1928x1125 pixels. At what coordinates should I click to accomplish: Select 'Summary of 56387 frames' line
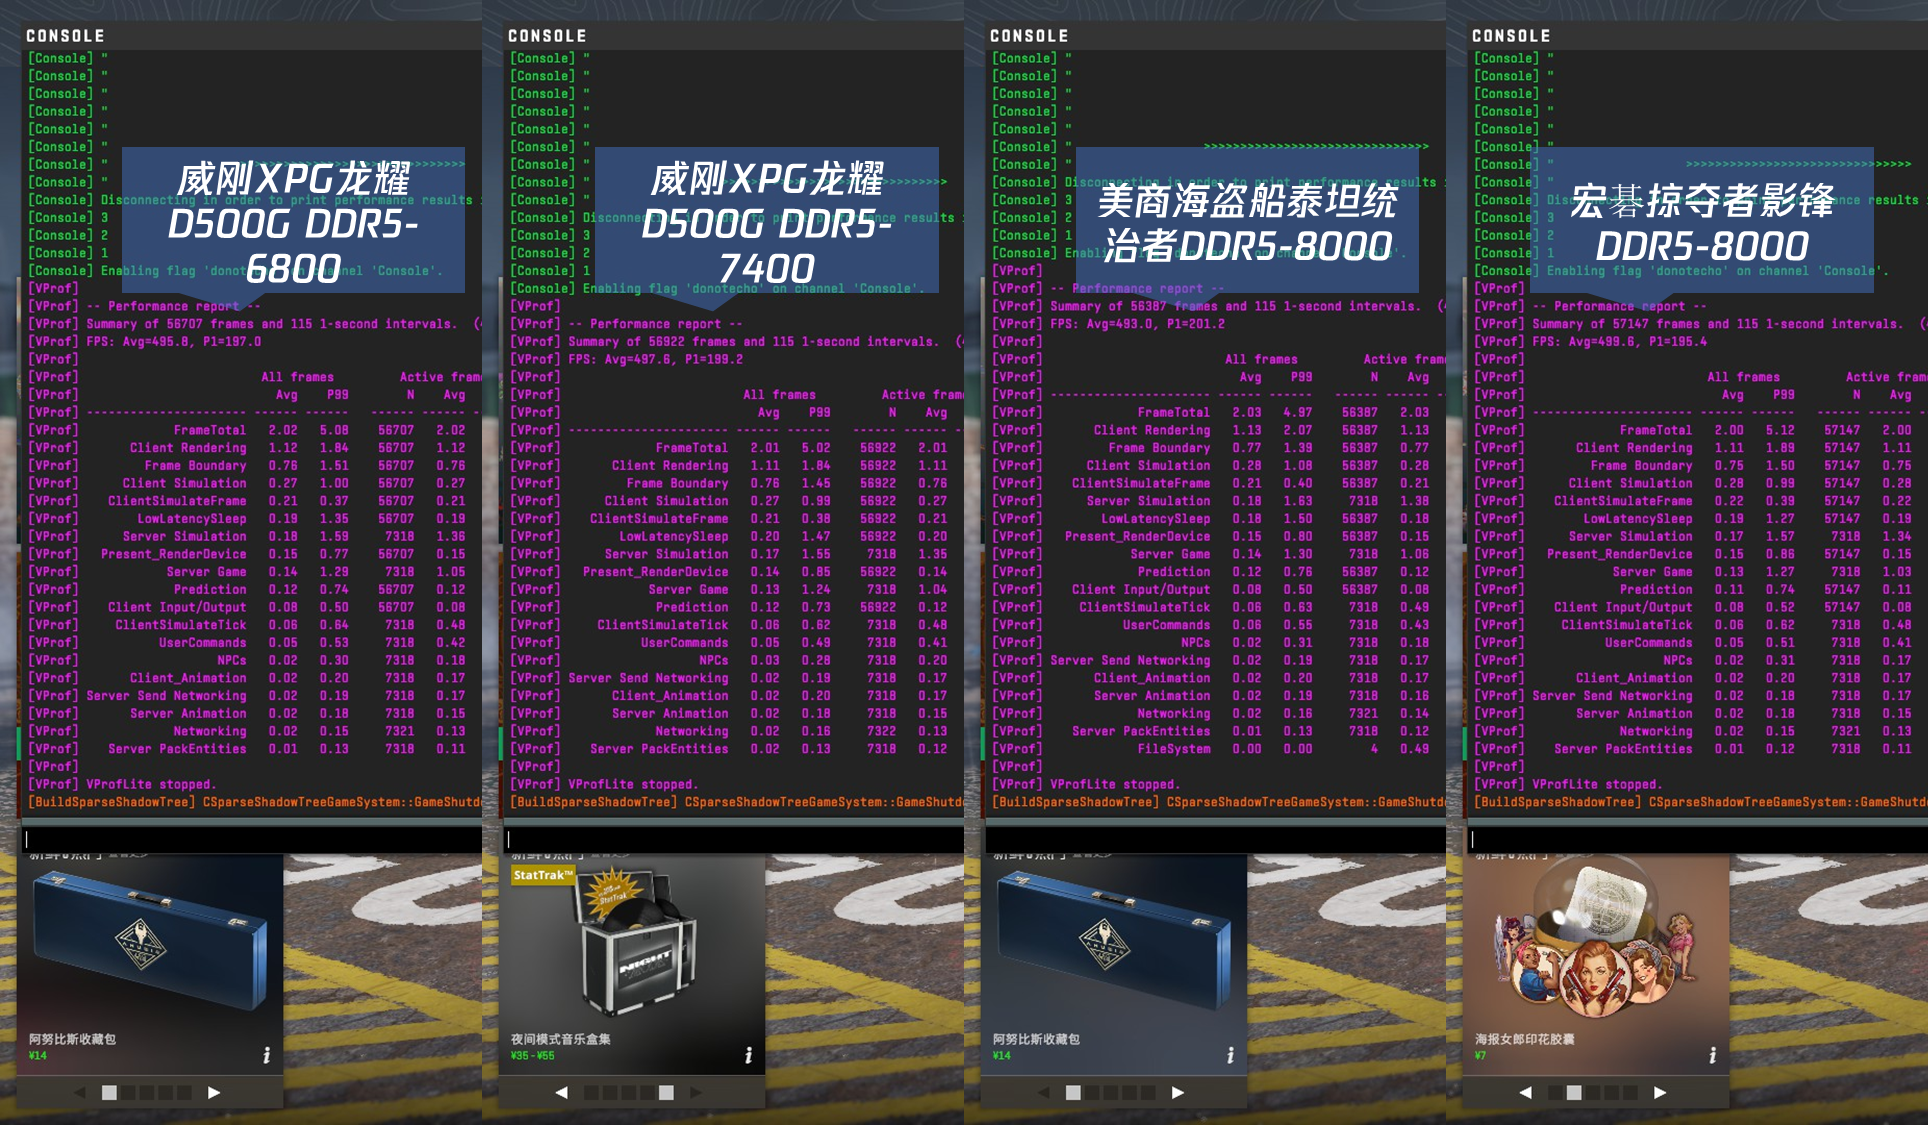point(1219,306)
